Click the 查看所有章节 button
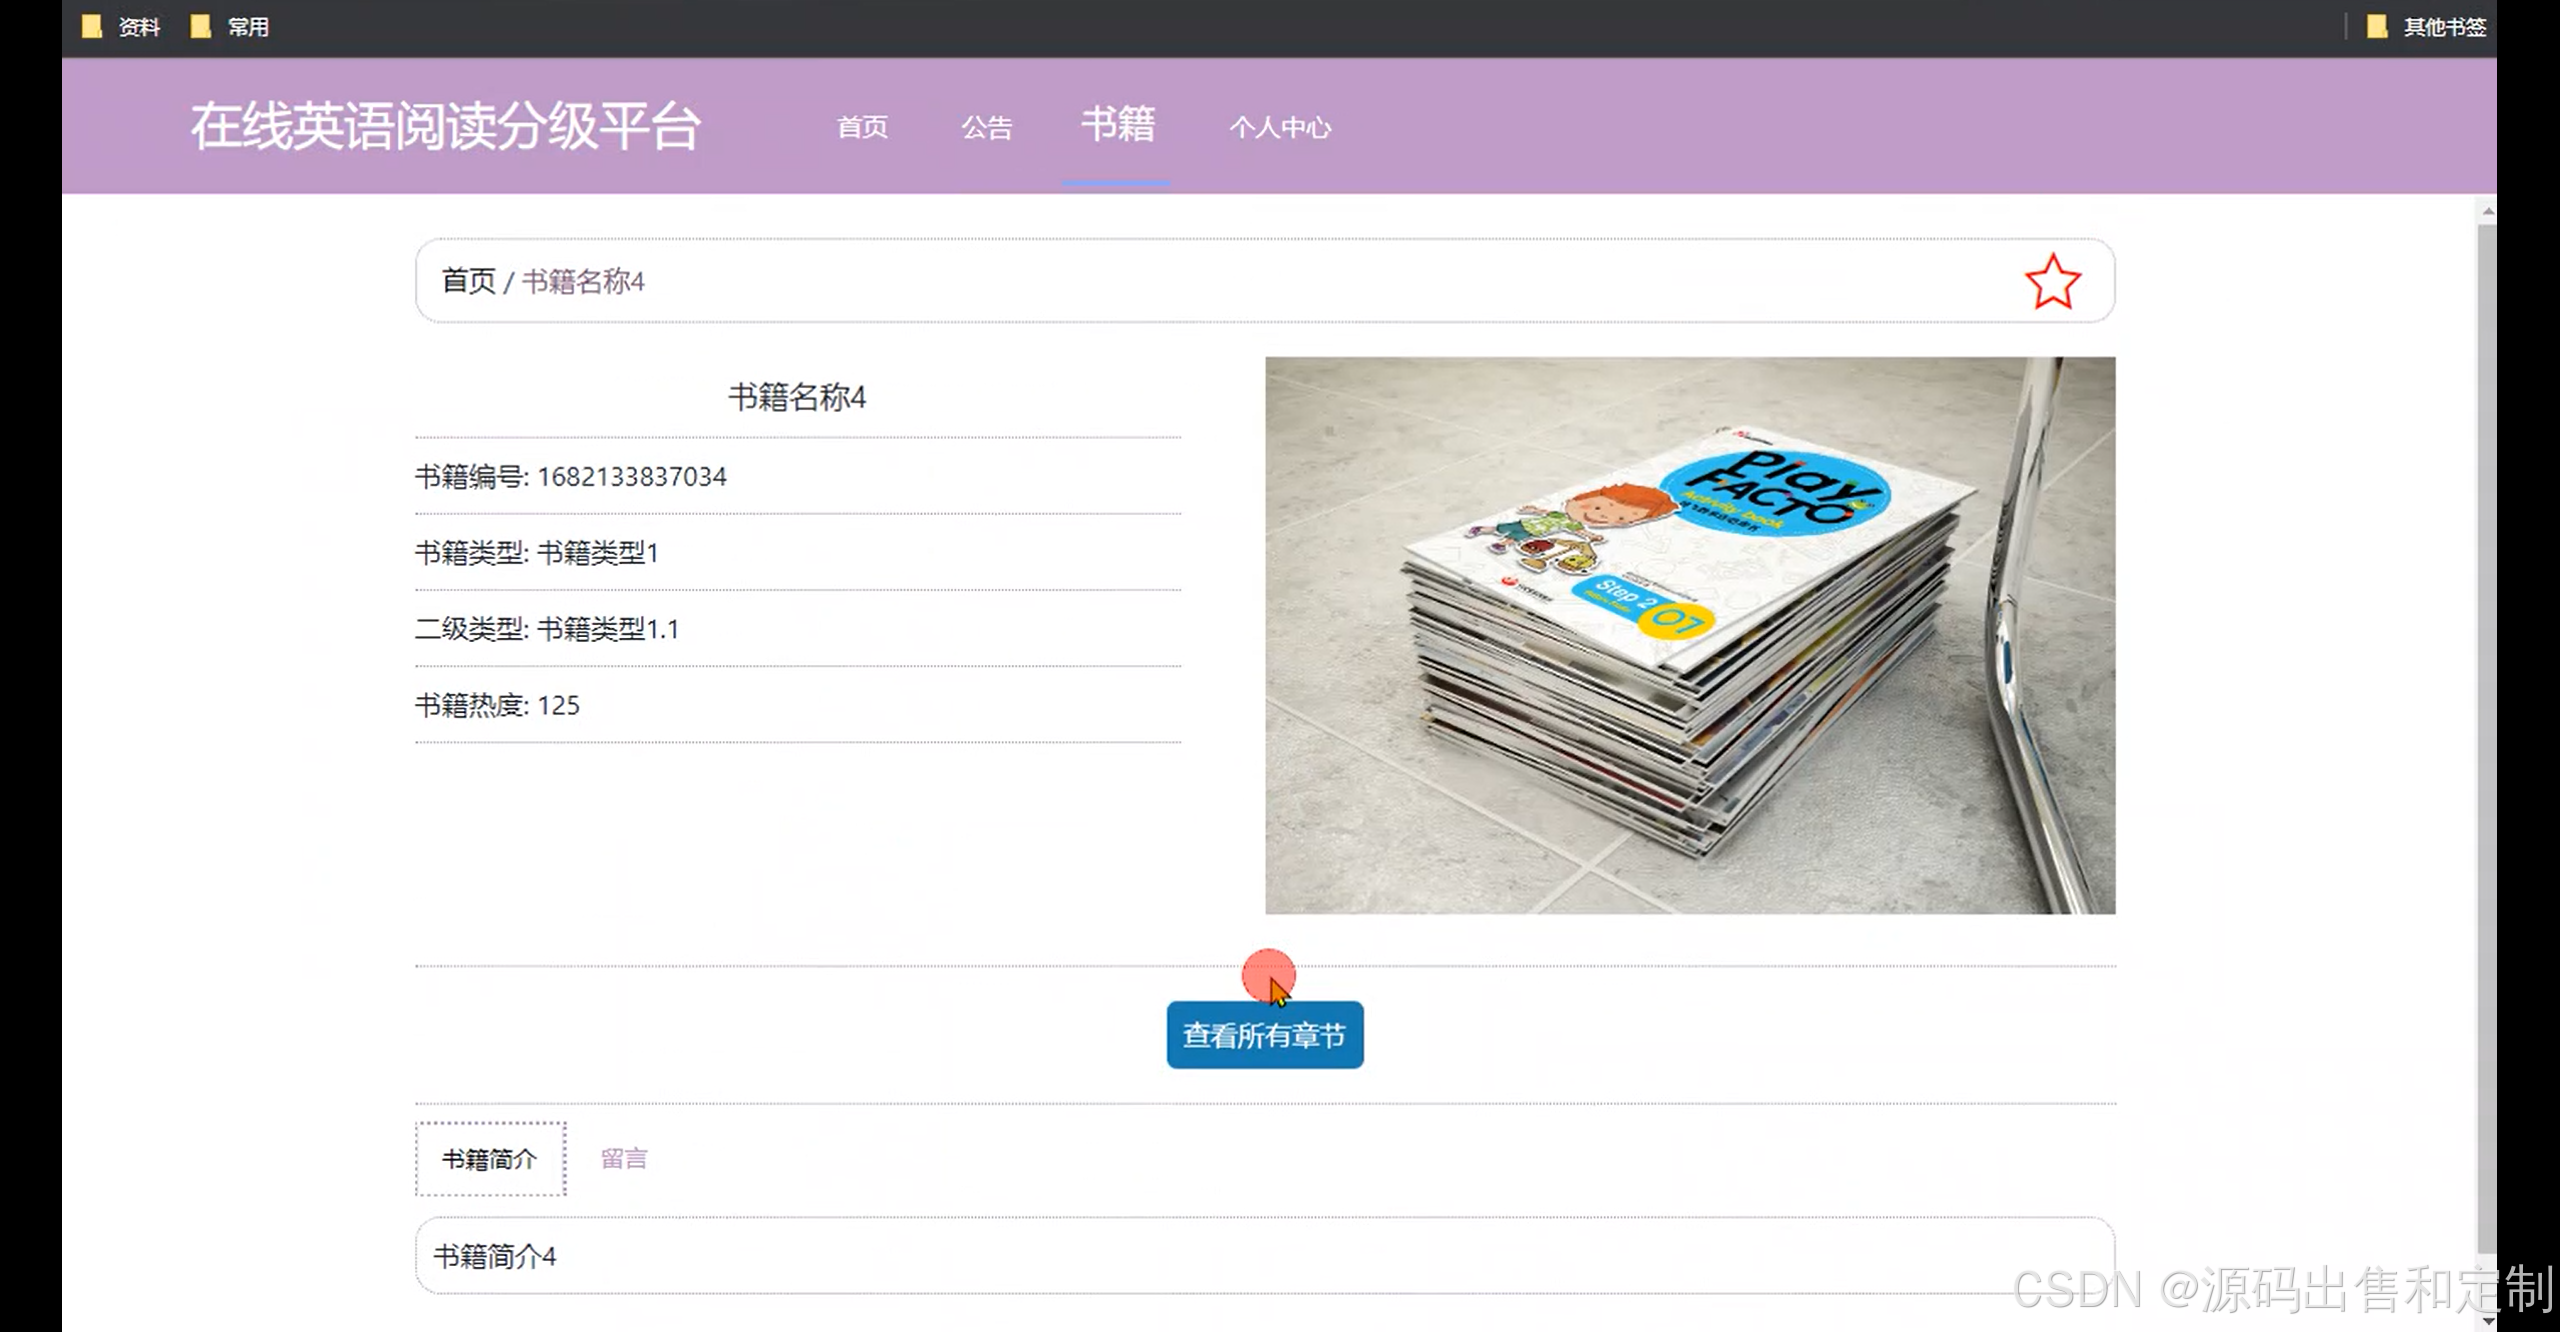Viewport: 2560px width, 1332px height. (1264, 1035)
